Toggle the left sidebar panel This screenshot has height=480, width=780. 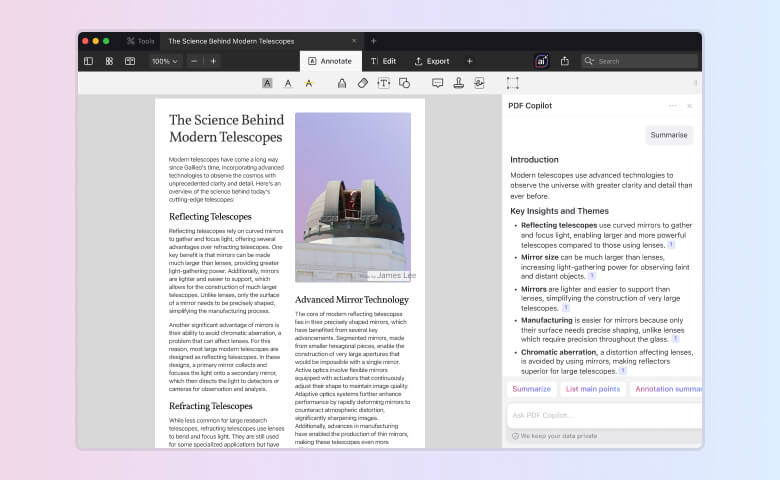pyautogui.click(x=88, y=61)
